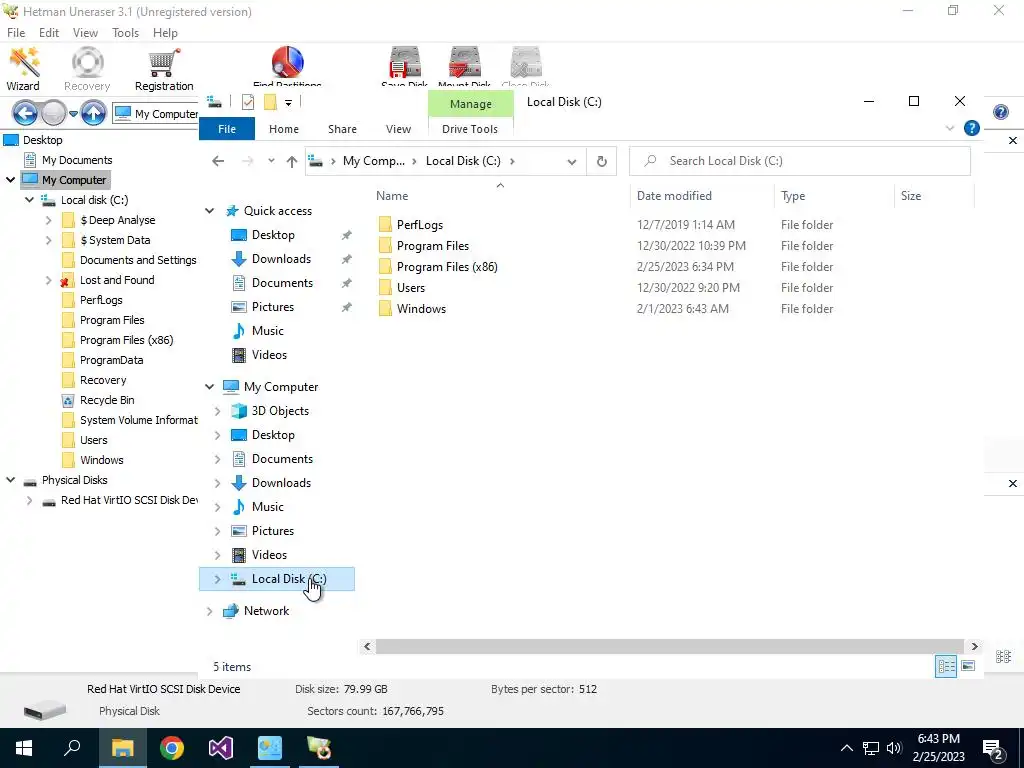Click the Mount Disk toolbar icon
This screenshot has height=768, width=1024.
[464, 67]
